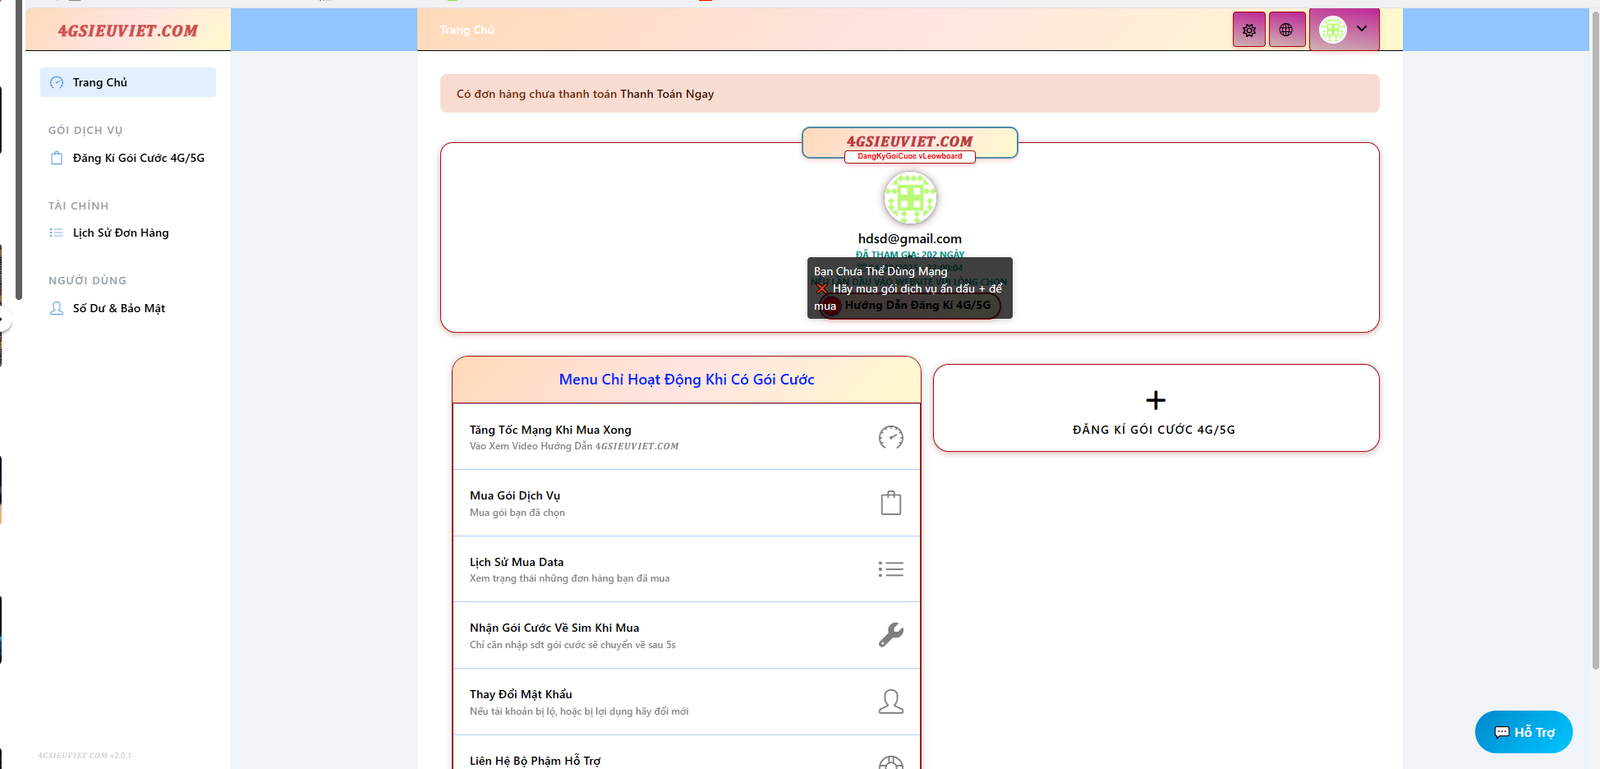
Task: Click list icon in Lịch Sử Mua Data row
Action: click(x=891, y=569)
